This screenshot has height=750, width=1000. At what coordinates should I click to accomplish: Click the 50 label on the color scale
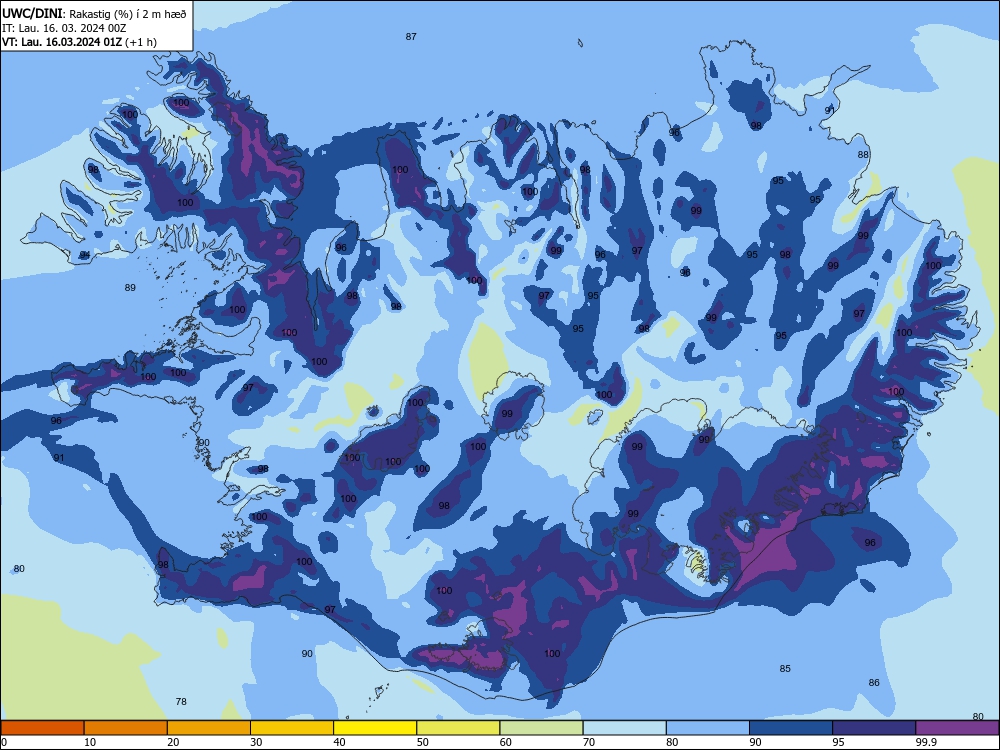[422, 742]
